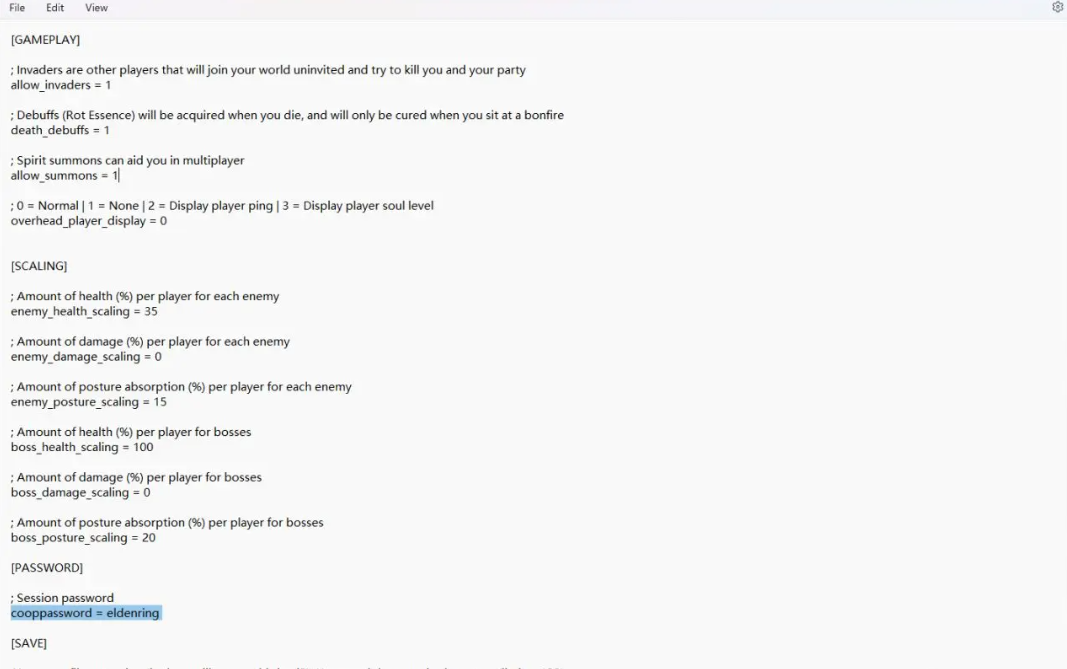
Task: Open the Edit menu
Action: coord(55,7)
